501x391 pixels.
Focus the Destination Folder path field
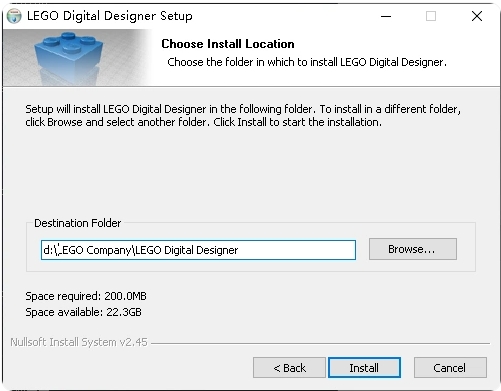coord(198,250)
